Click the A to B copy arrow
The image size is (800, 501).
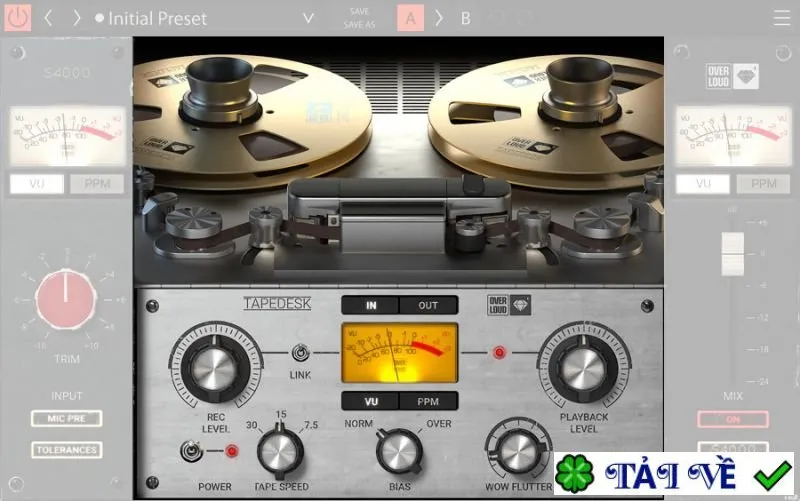pos(439,18)
